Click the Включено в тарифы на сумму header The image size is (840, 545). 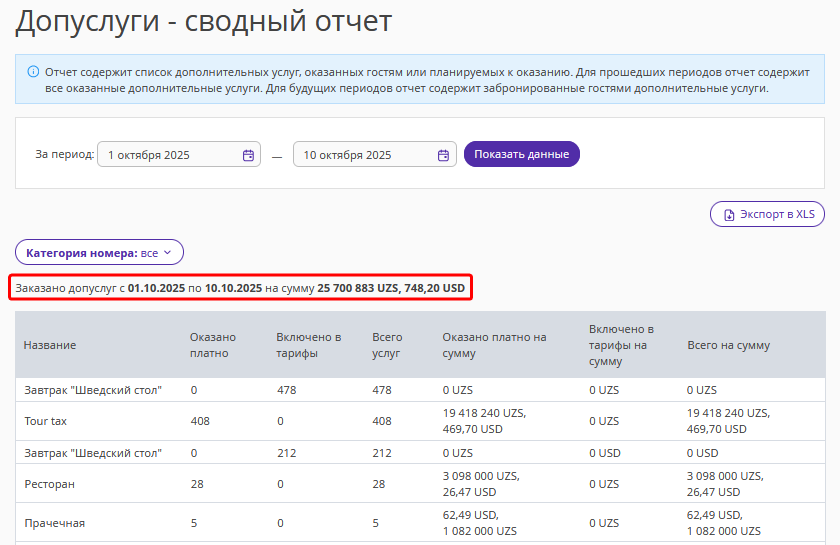[621, 345]
